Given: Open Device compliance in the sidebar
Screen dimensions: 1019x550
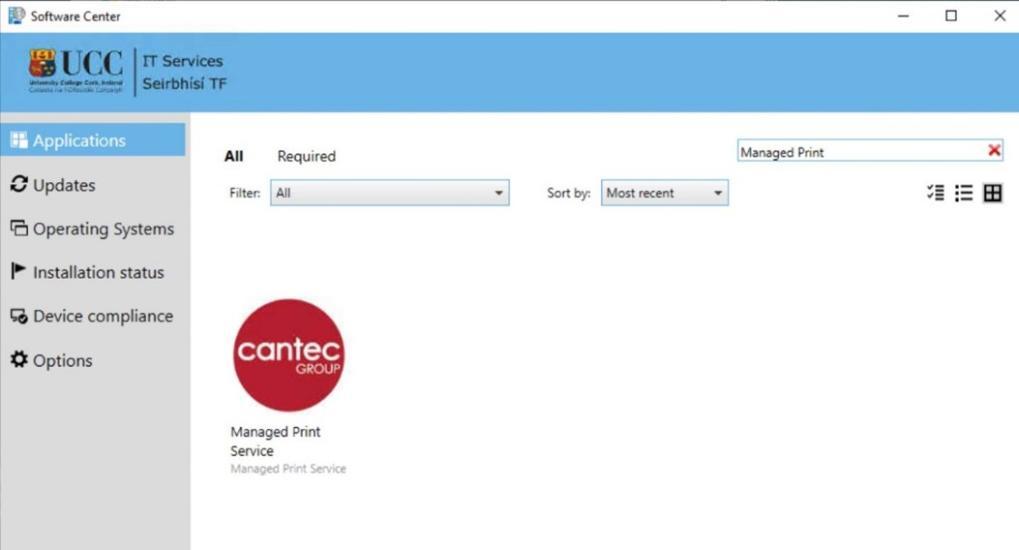Looking at the screenshot, I should (92, 316).
